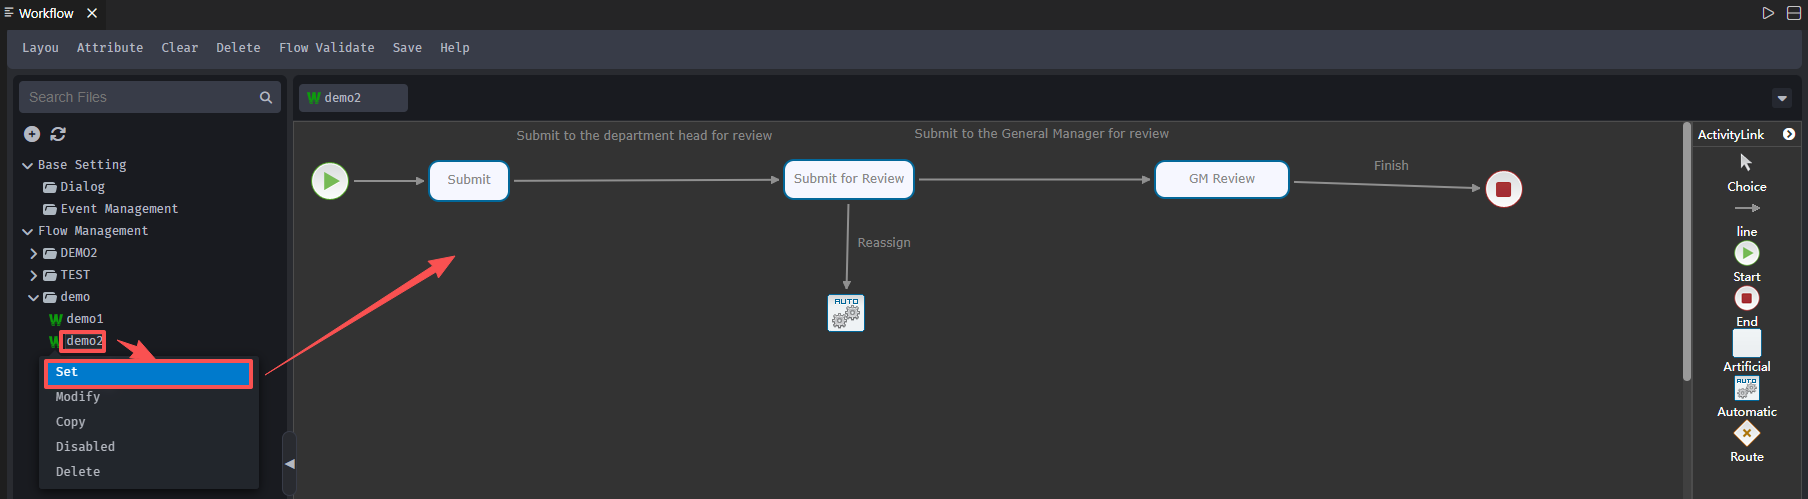Click Flow Validate in the toolbar
The width and height of the screenshot is (1808, 499).
pos(326,48)
